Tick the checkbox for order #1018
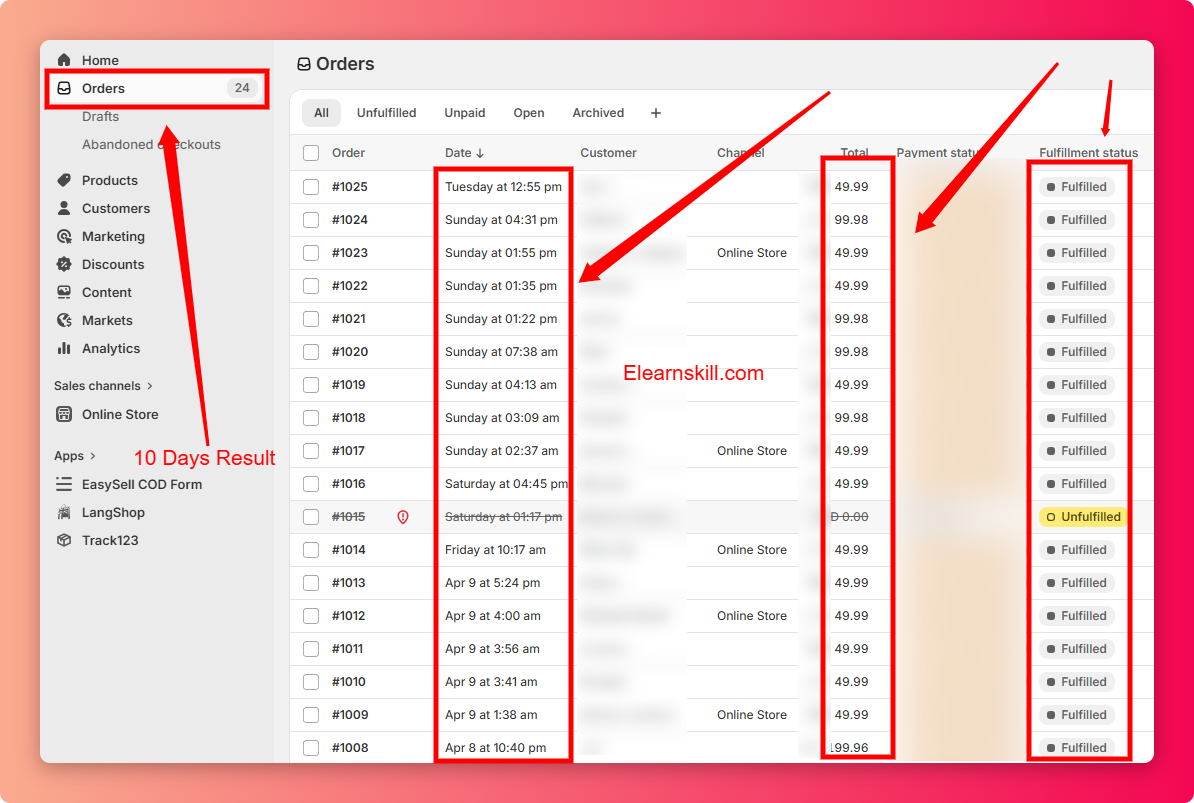1194x803 pixels. click(311, 418)
